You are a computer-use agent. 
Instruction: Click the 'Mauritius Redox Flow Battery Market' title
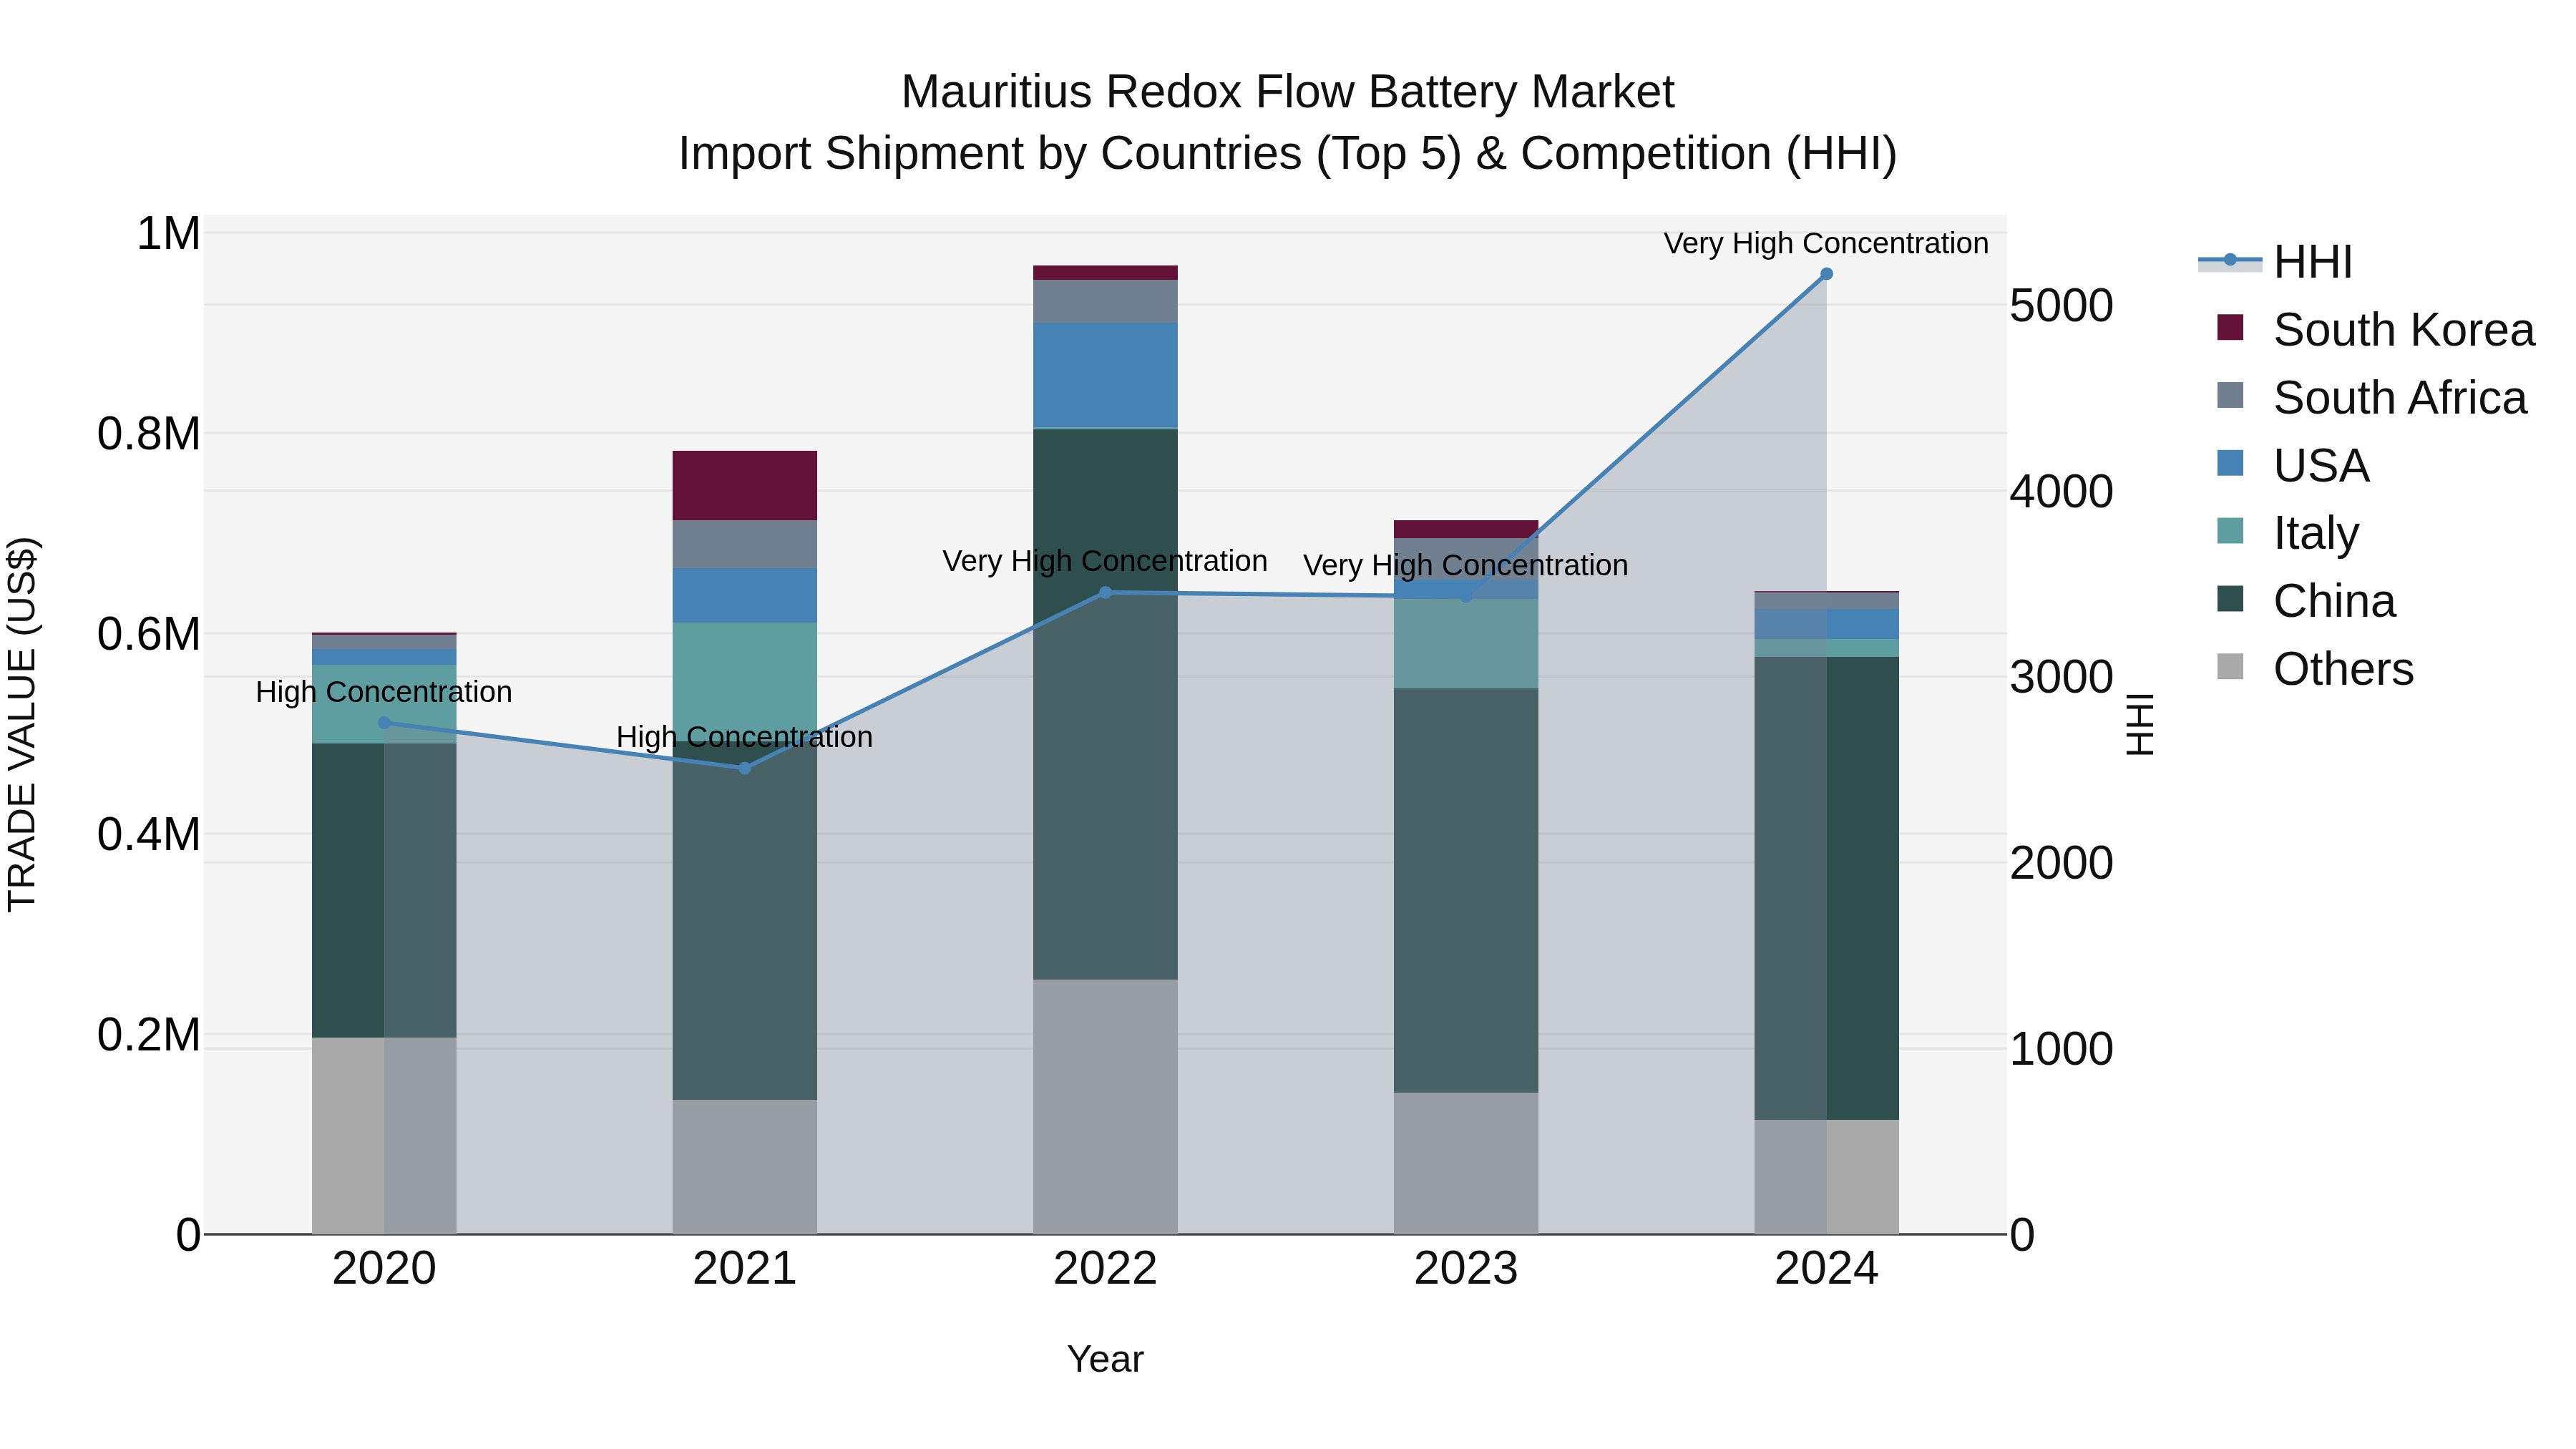[x=1287, y=92]
